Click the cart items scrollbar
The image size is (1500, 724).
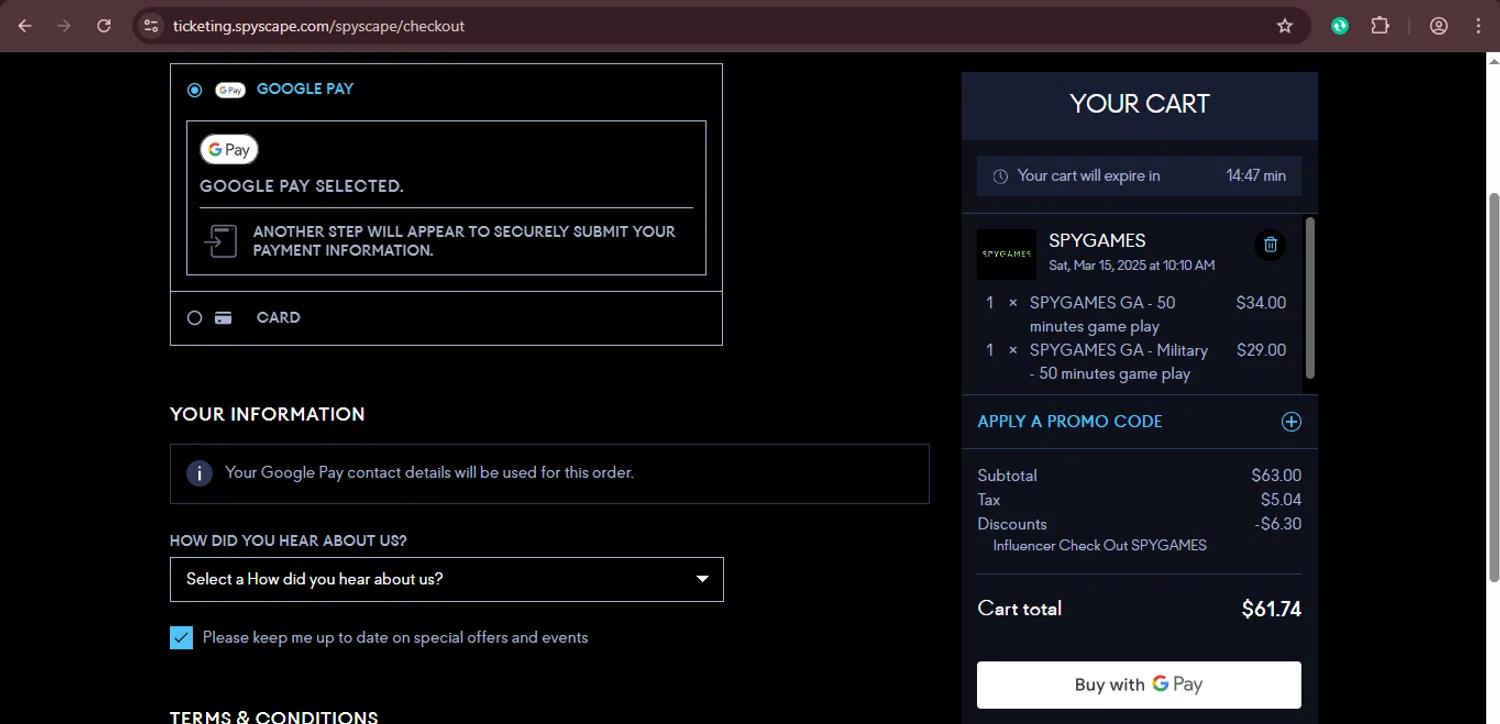1310,298
